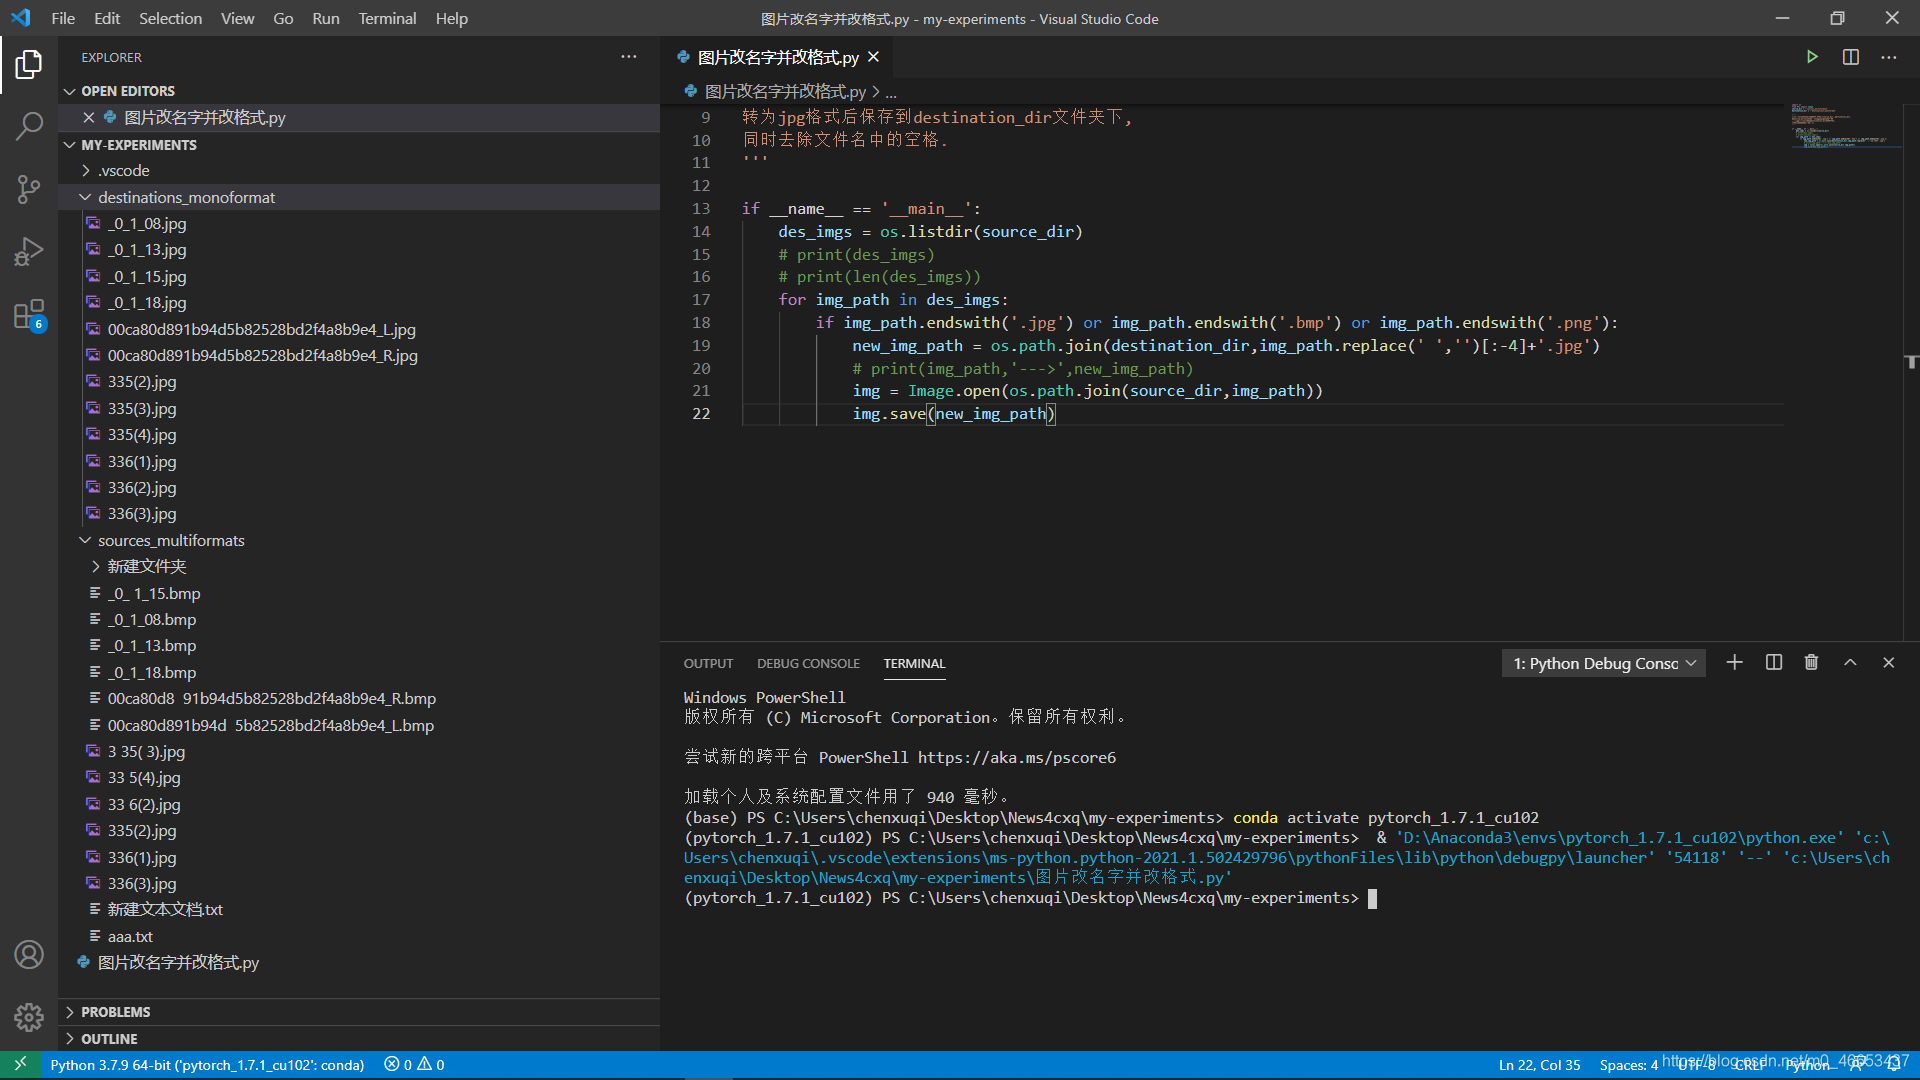This screenshot has width=1920, height=1080.
Task: Open the Extensions view
Action: point(29,314)
